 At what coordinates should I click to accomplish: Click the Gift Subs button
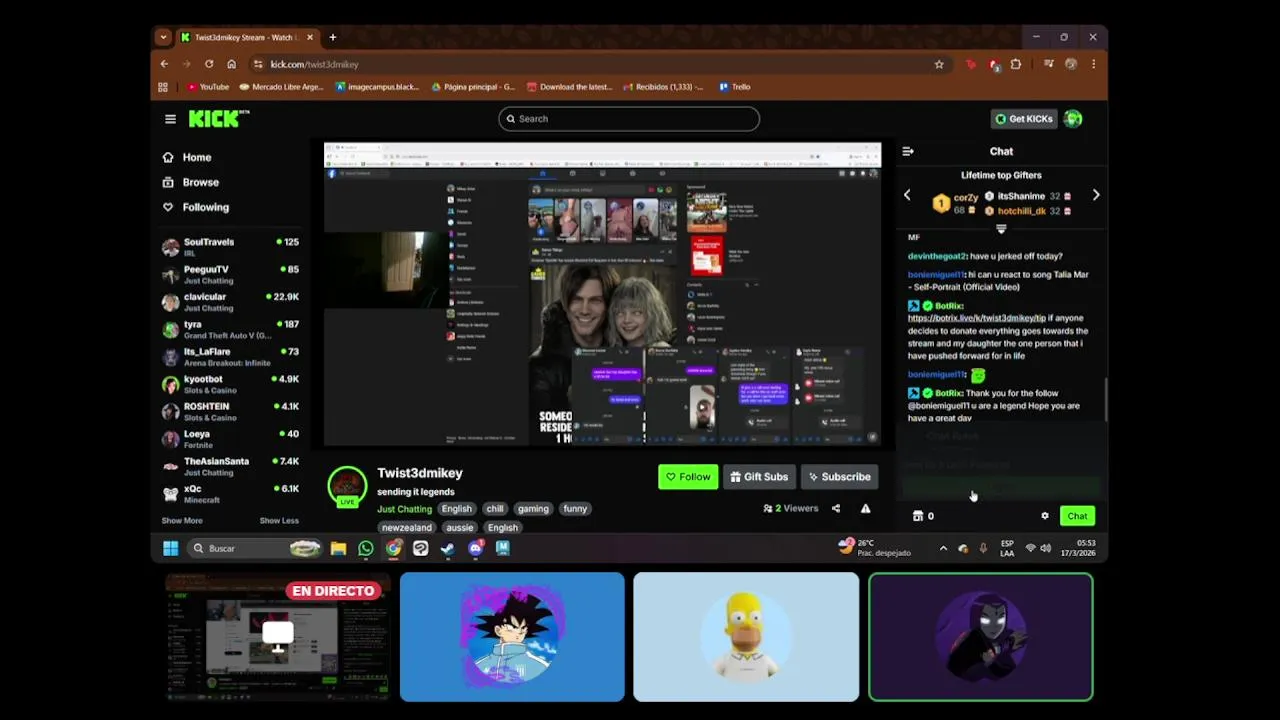pos(759,477)
